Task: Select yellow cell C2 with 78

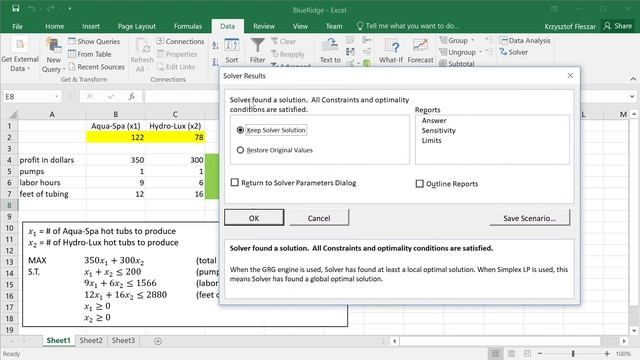Action: [x=175, y=137]
